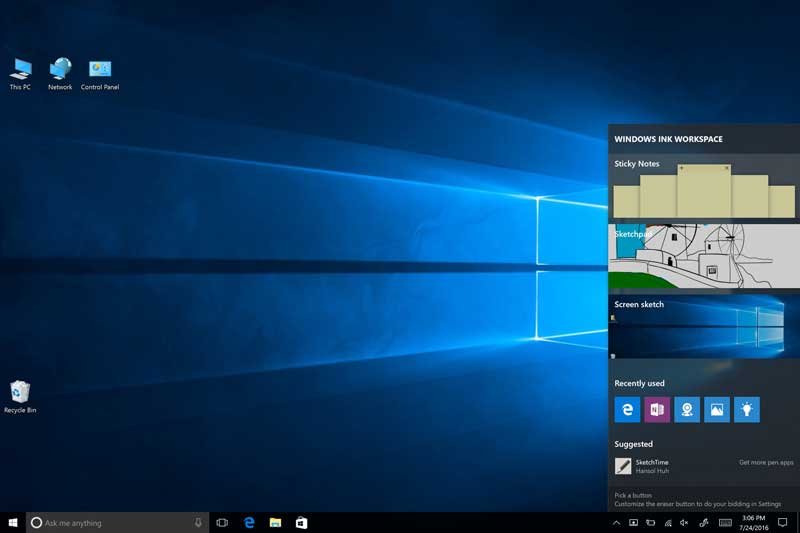Click the Cortana microphone icon

tap(198, 523)
